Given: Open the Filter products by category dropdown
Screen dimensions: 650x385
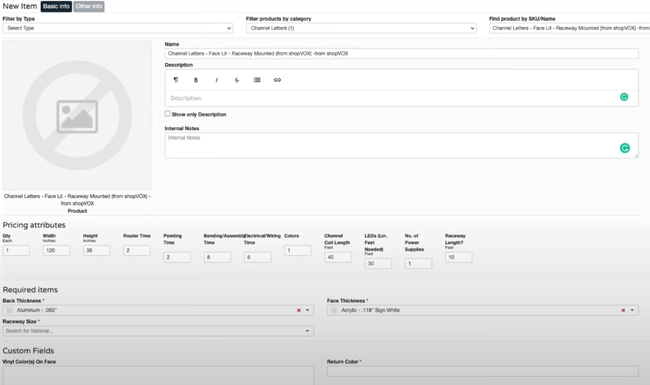Looking at the screenshot, I should click(x=361, y=28).
